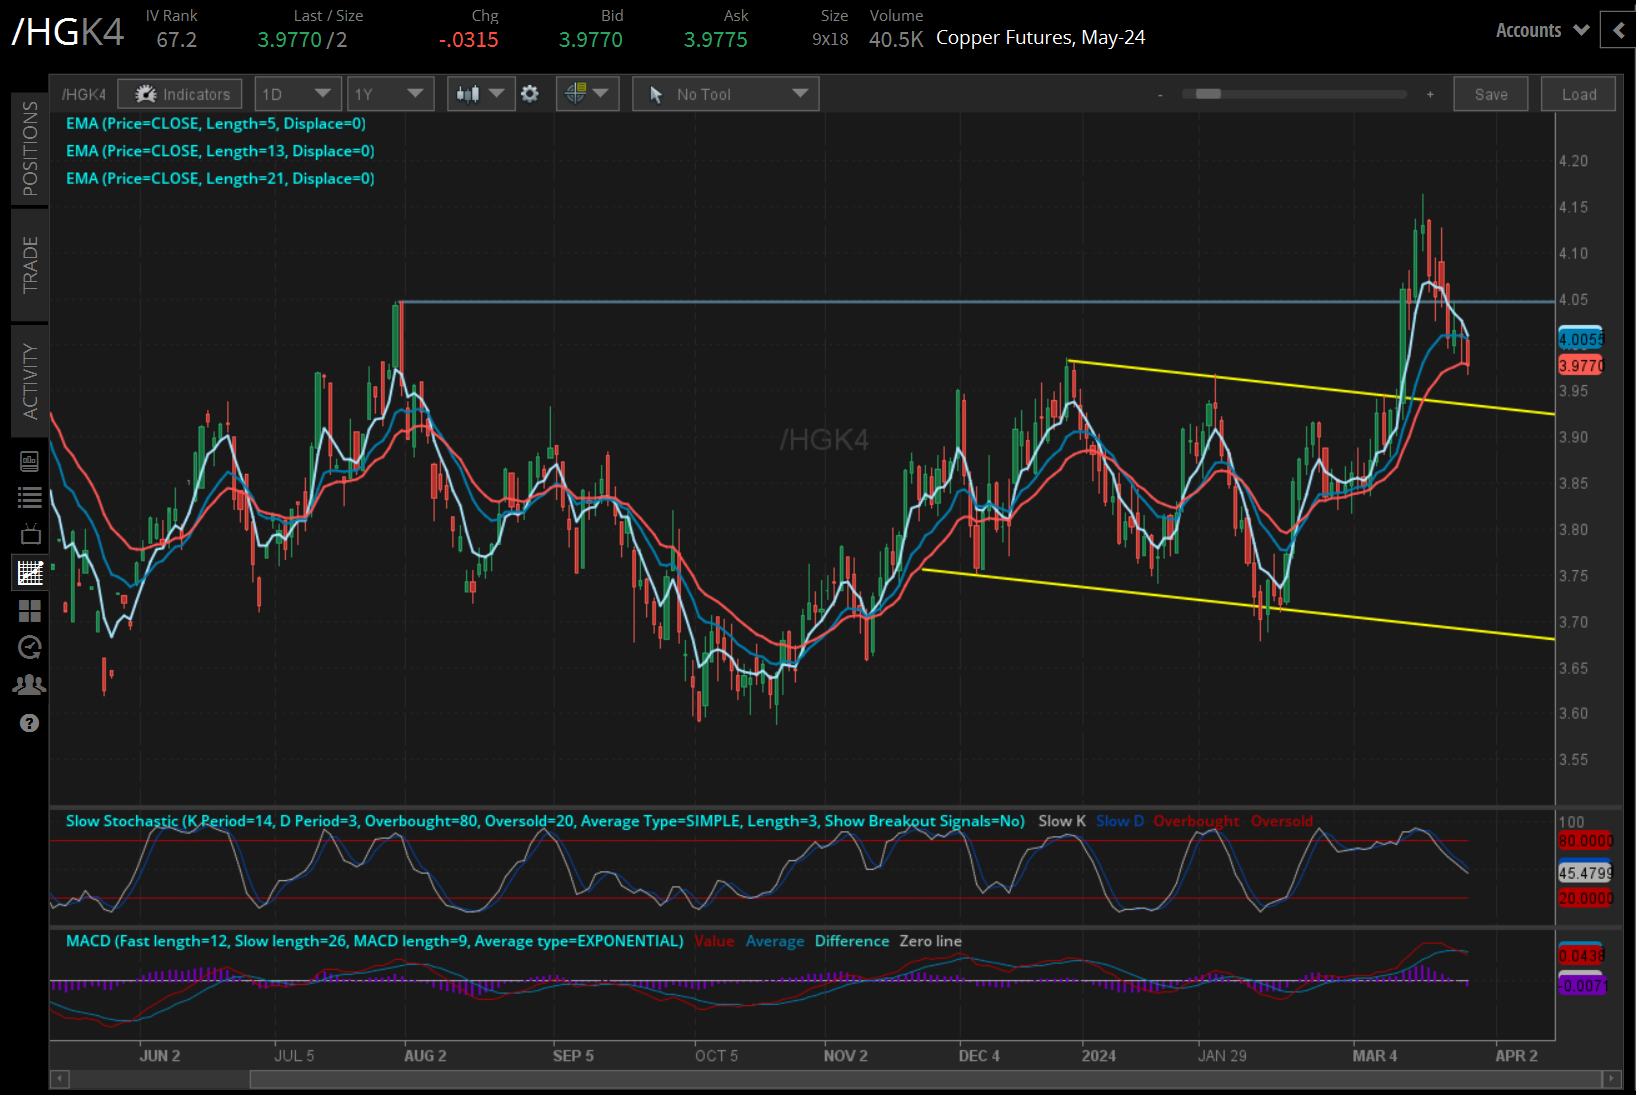Click the clock history sidebar icon

30,647
